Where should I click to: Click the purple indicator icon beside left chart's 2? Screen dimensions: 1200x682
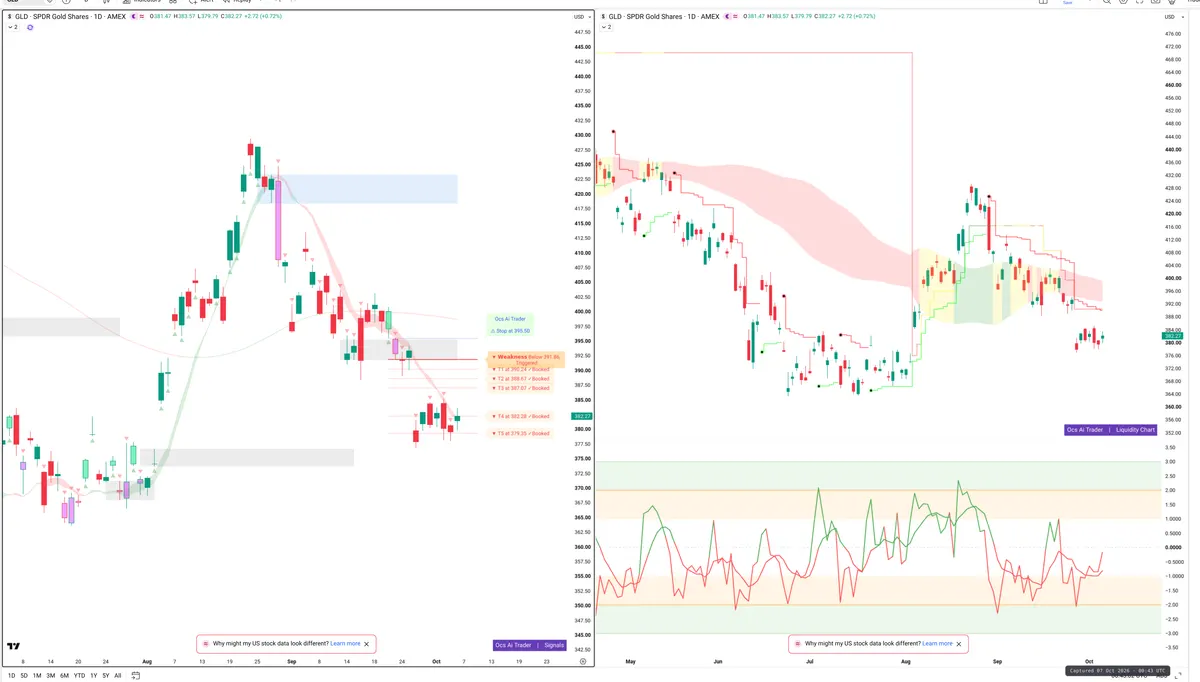click(30, 27)
